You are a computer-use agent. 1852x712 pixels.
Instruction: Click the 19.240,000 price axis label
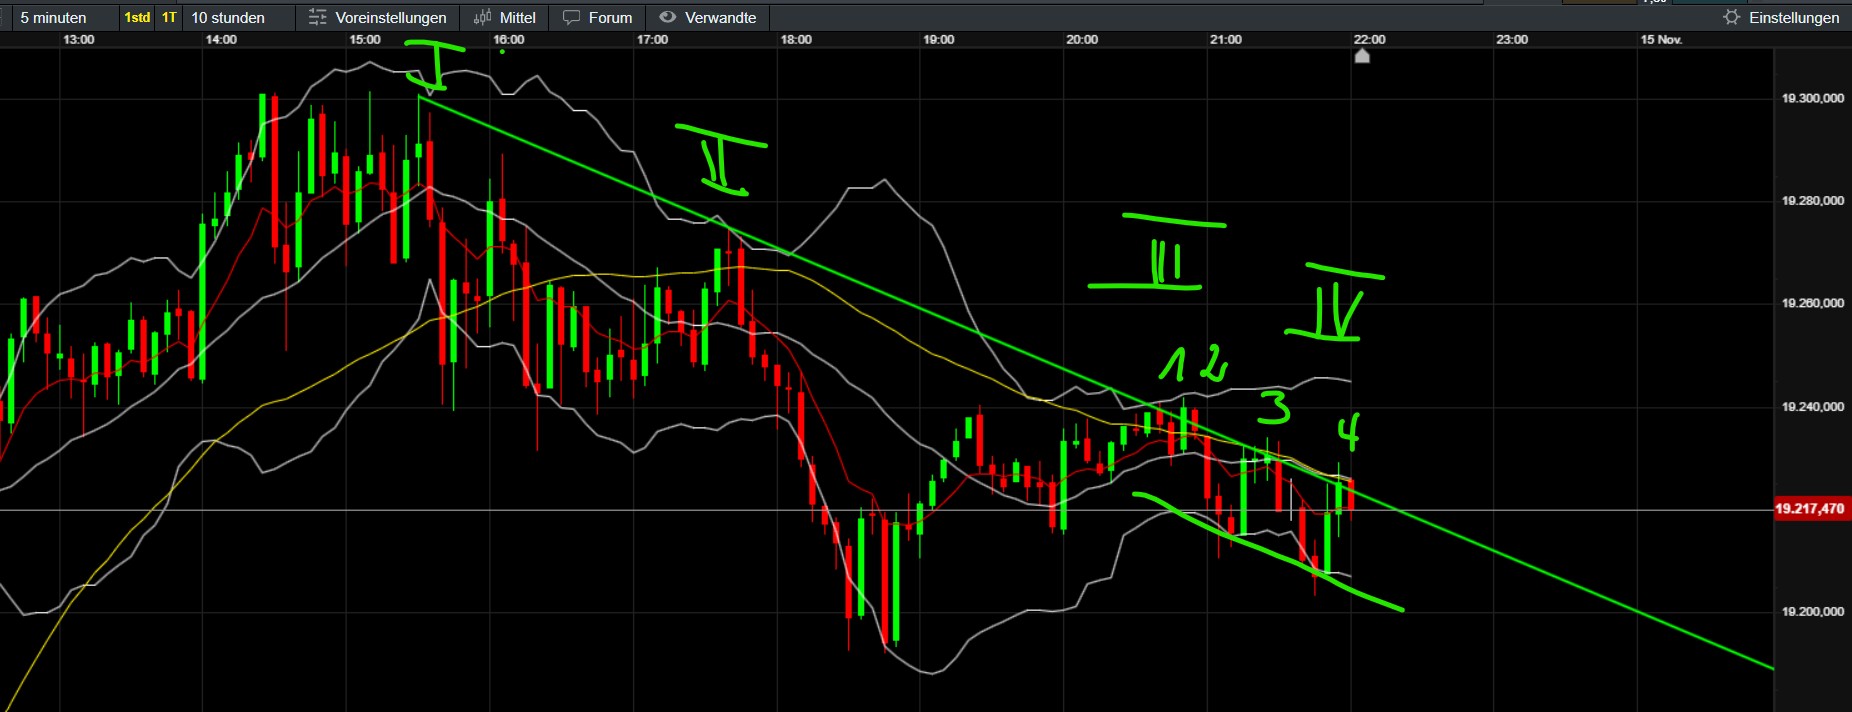pyautogui.click(x=1813, y=407)
